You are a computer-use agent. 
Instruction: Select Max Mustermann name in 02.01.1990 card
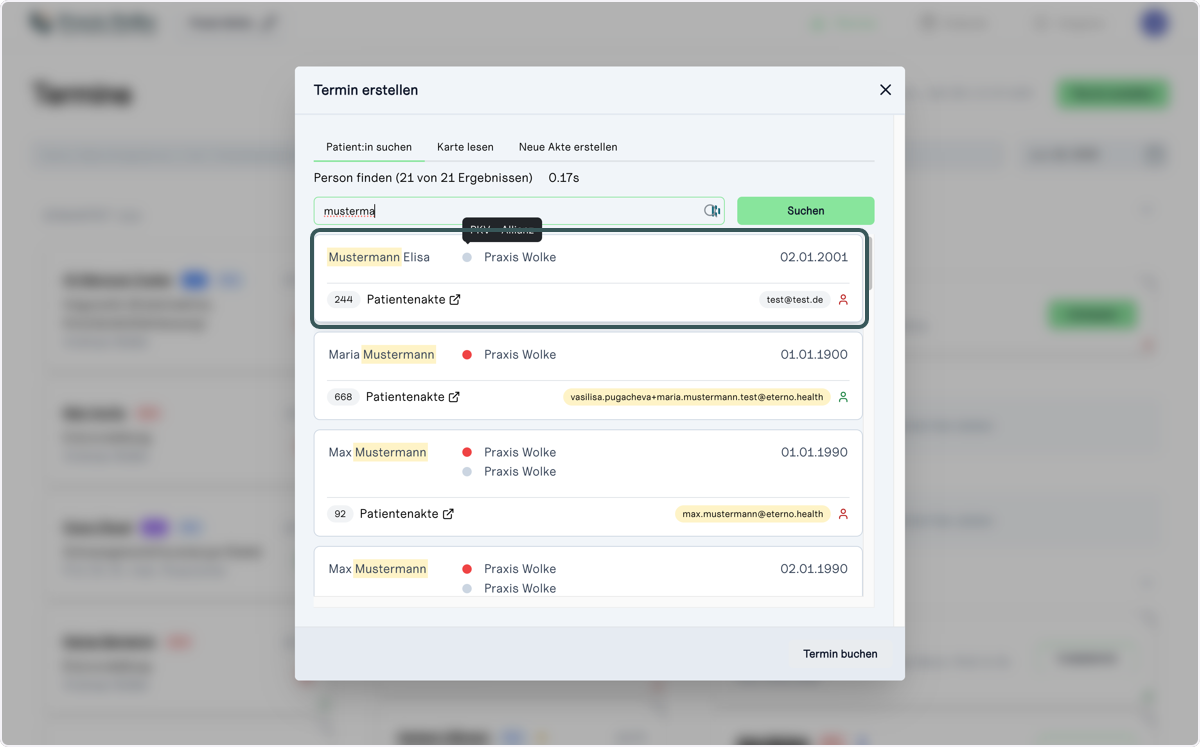[378, 569]
